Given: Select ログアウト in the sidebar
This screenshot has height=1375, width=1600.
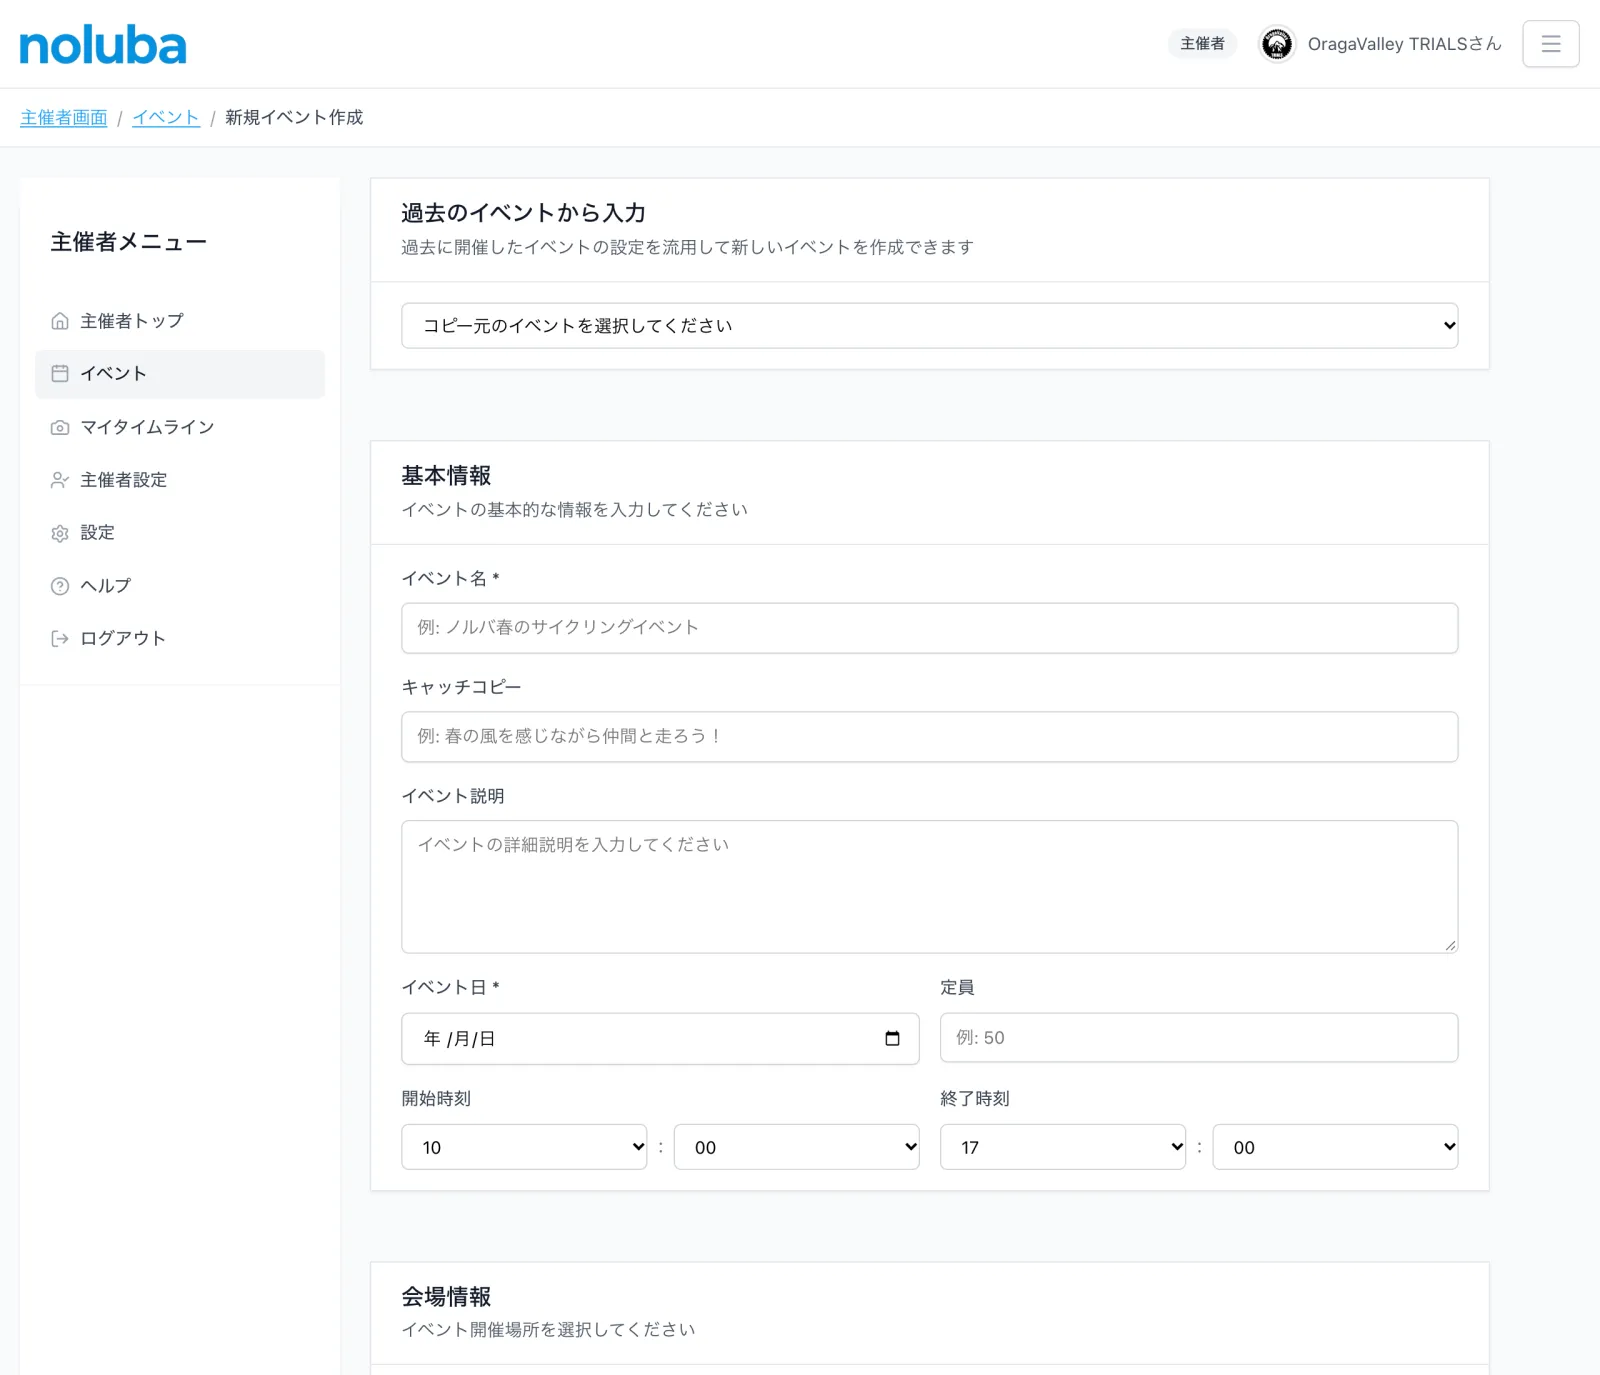Looking at the screenshot, I should 180,639.
